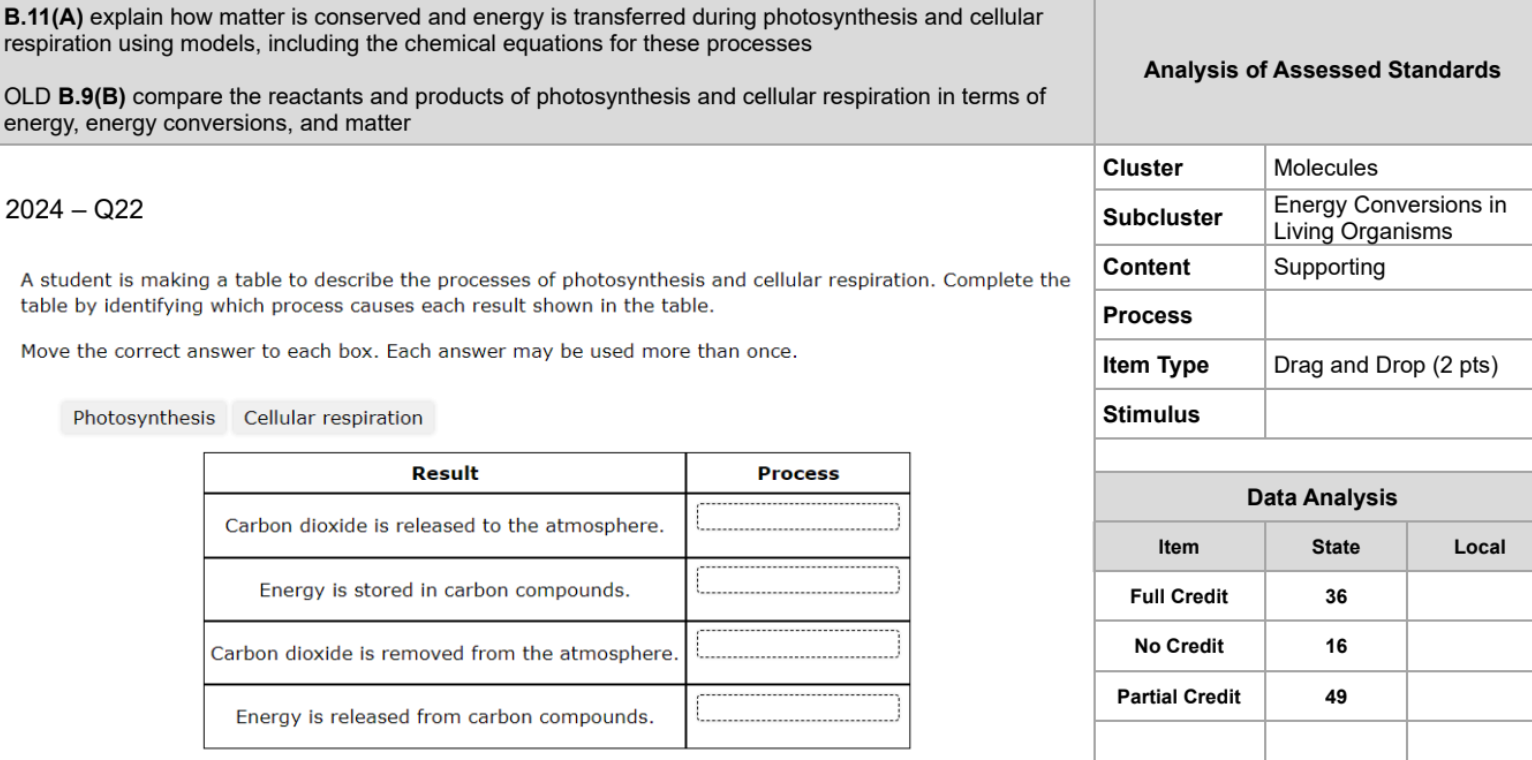The image size is (1532, 760).
Task: Click the Data Analysis header
Action: (x=1313, y=497)
